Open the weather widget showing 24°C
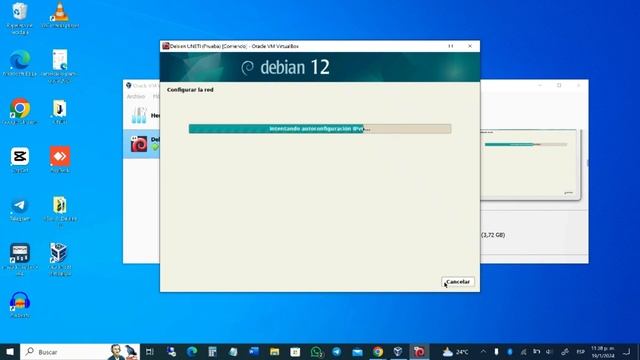 pos(456,351)
